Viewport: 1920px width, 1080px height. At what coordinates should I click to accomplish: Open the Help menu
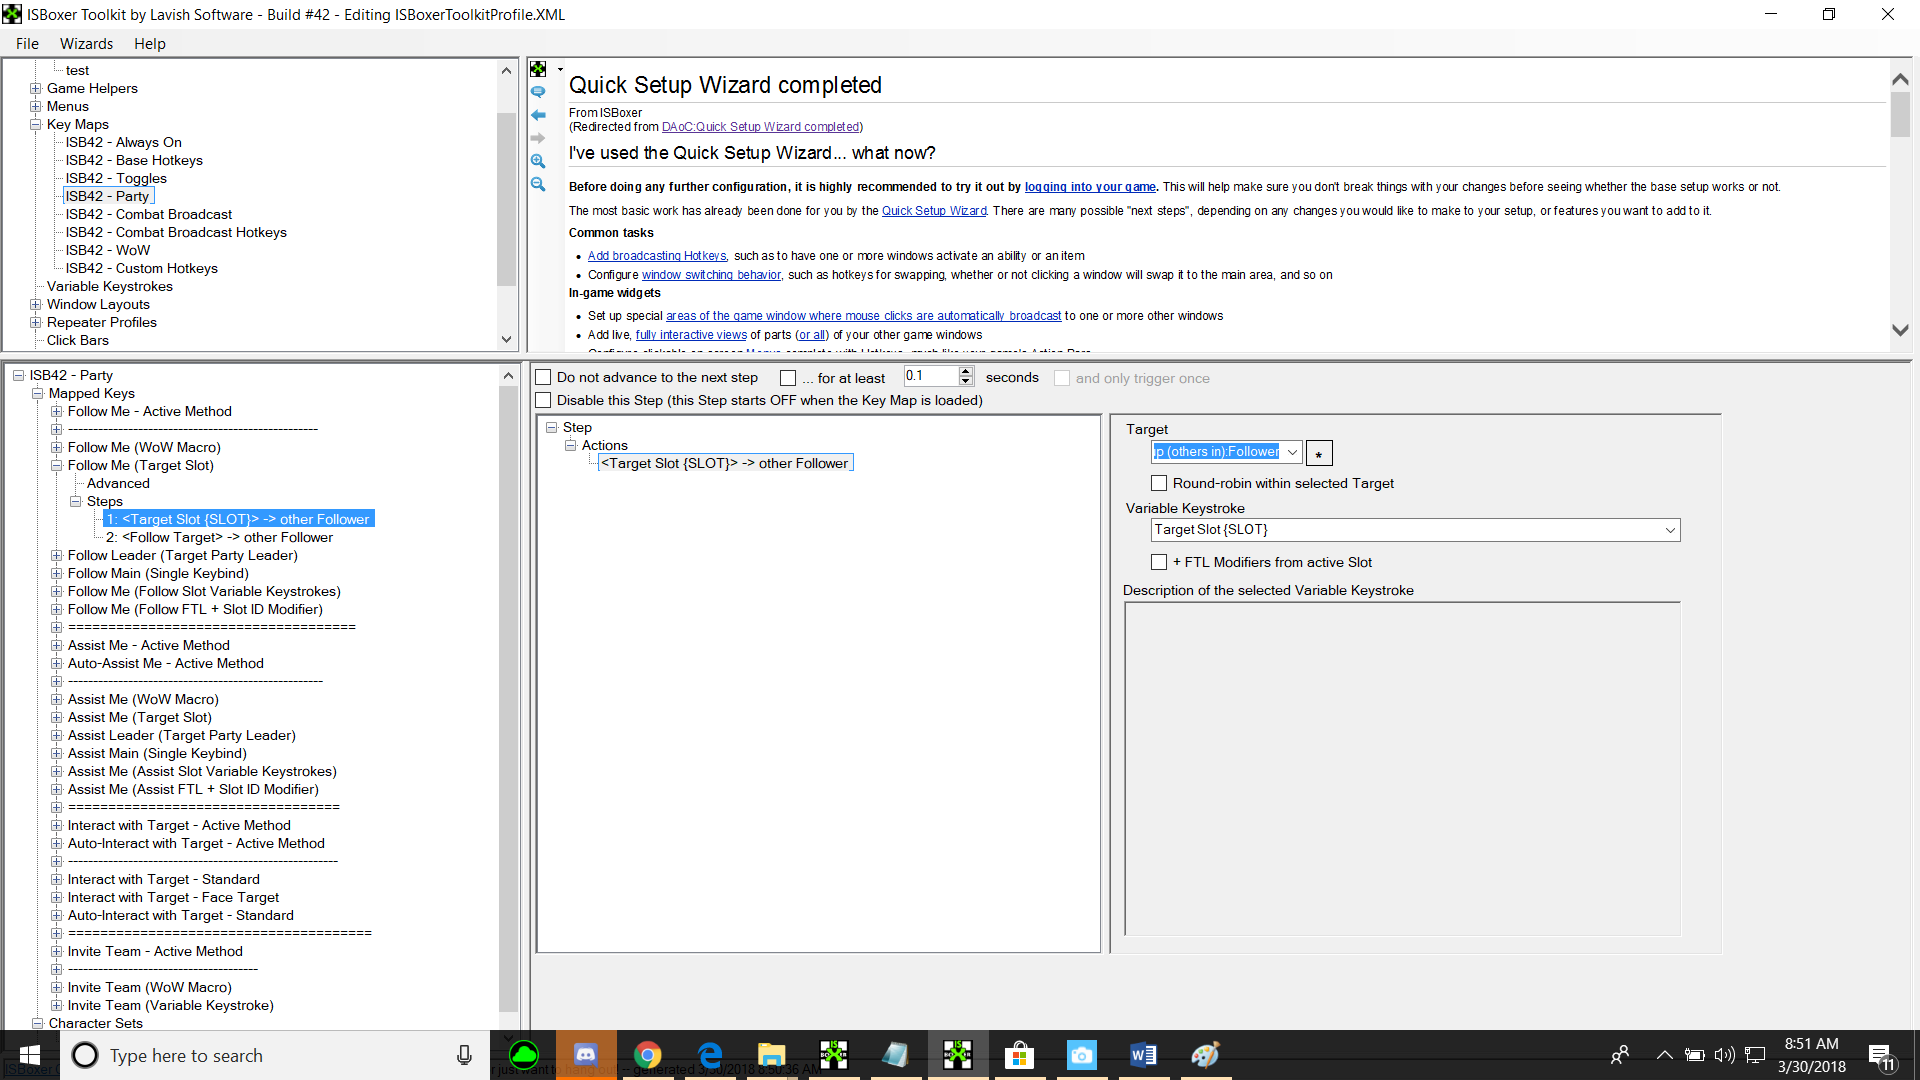click(x=150, y=44)
